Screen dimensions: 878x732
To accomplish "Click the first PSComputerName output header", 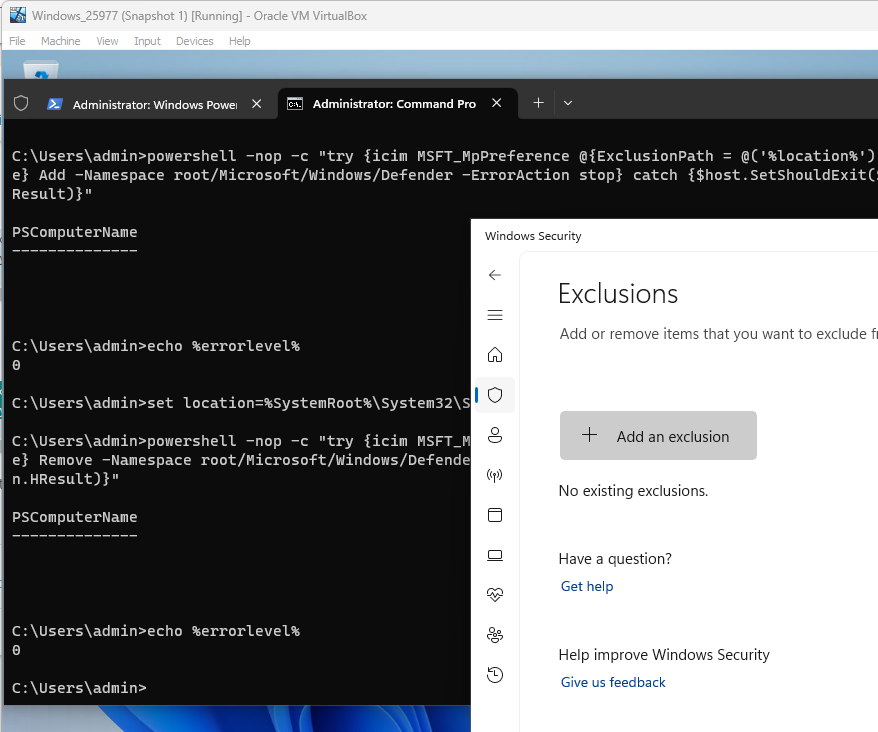I will click(74, 232).
